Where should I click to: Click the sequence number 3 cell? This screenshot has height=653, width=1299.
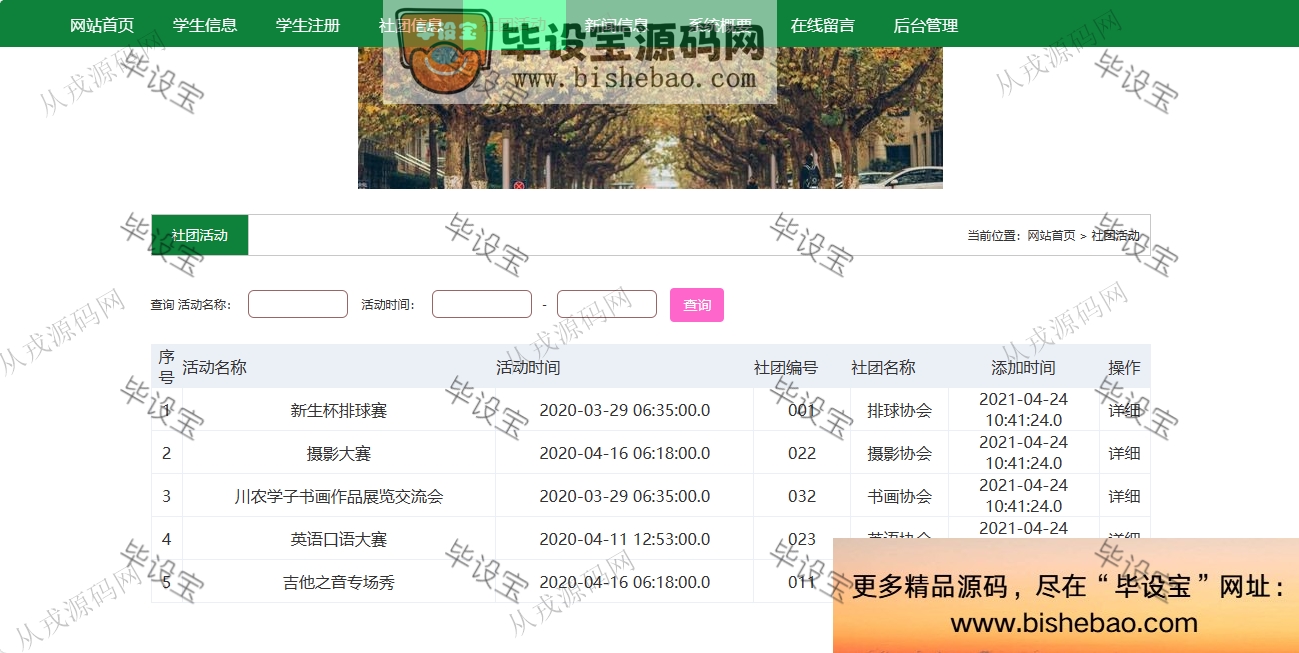[167, 496]
